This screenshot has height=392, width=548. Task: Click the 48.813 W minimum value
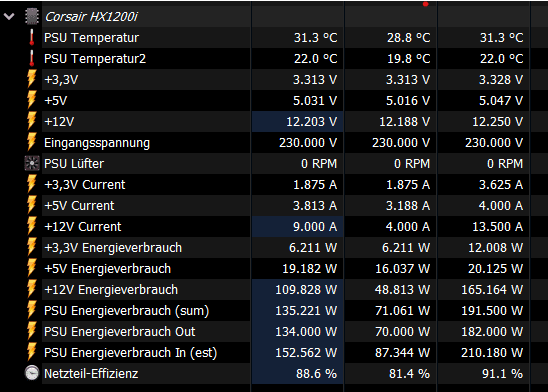pyautogui.click(x=403, y=290)
